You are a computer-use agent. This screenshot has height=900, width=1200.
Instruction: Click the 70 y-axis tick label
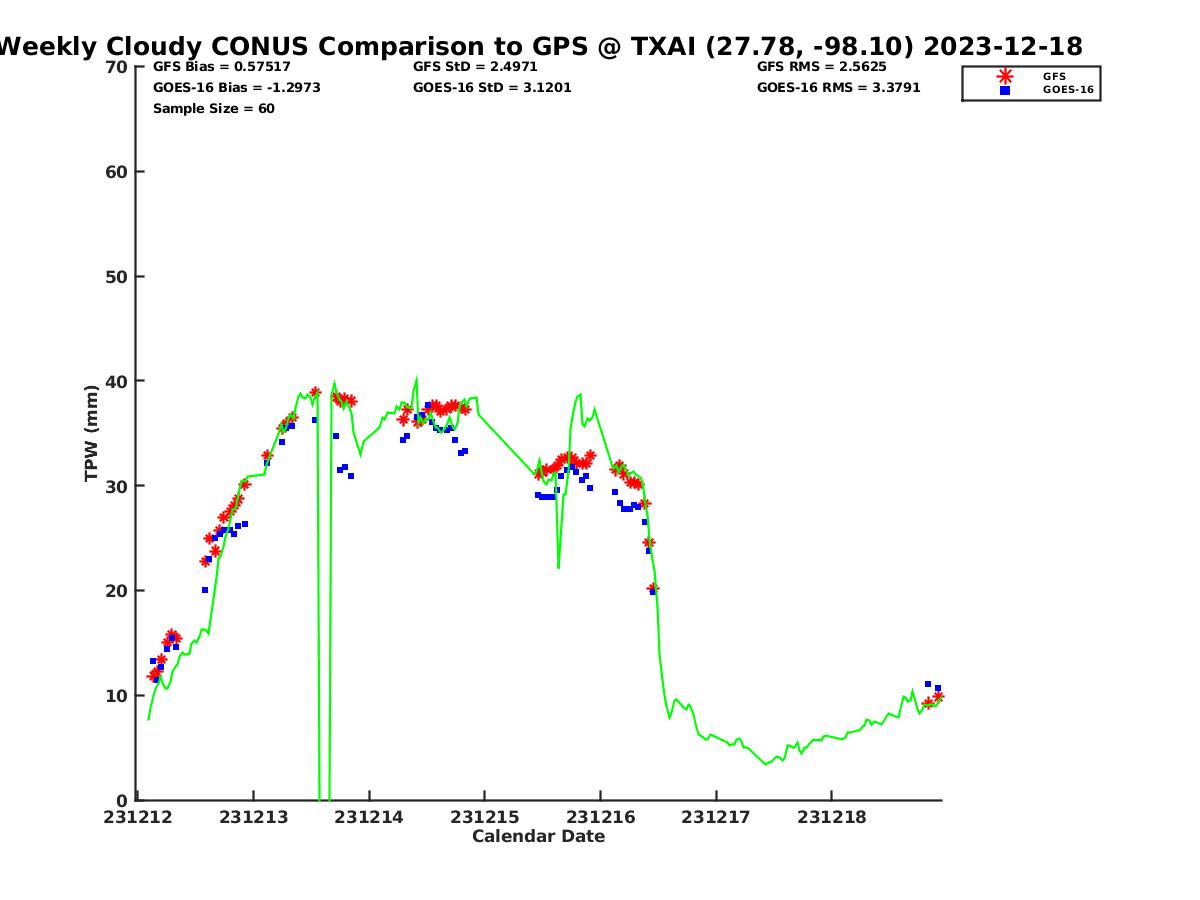pos(117,67)
